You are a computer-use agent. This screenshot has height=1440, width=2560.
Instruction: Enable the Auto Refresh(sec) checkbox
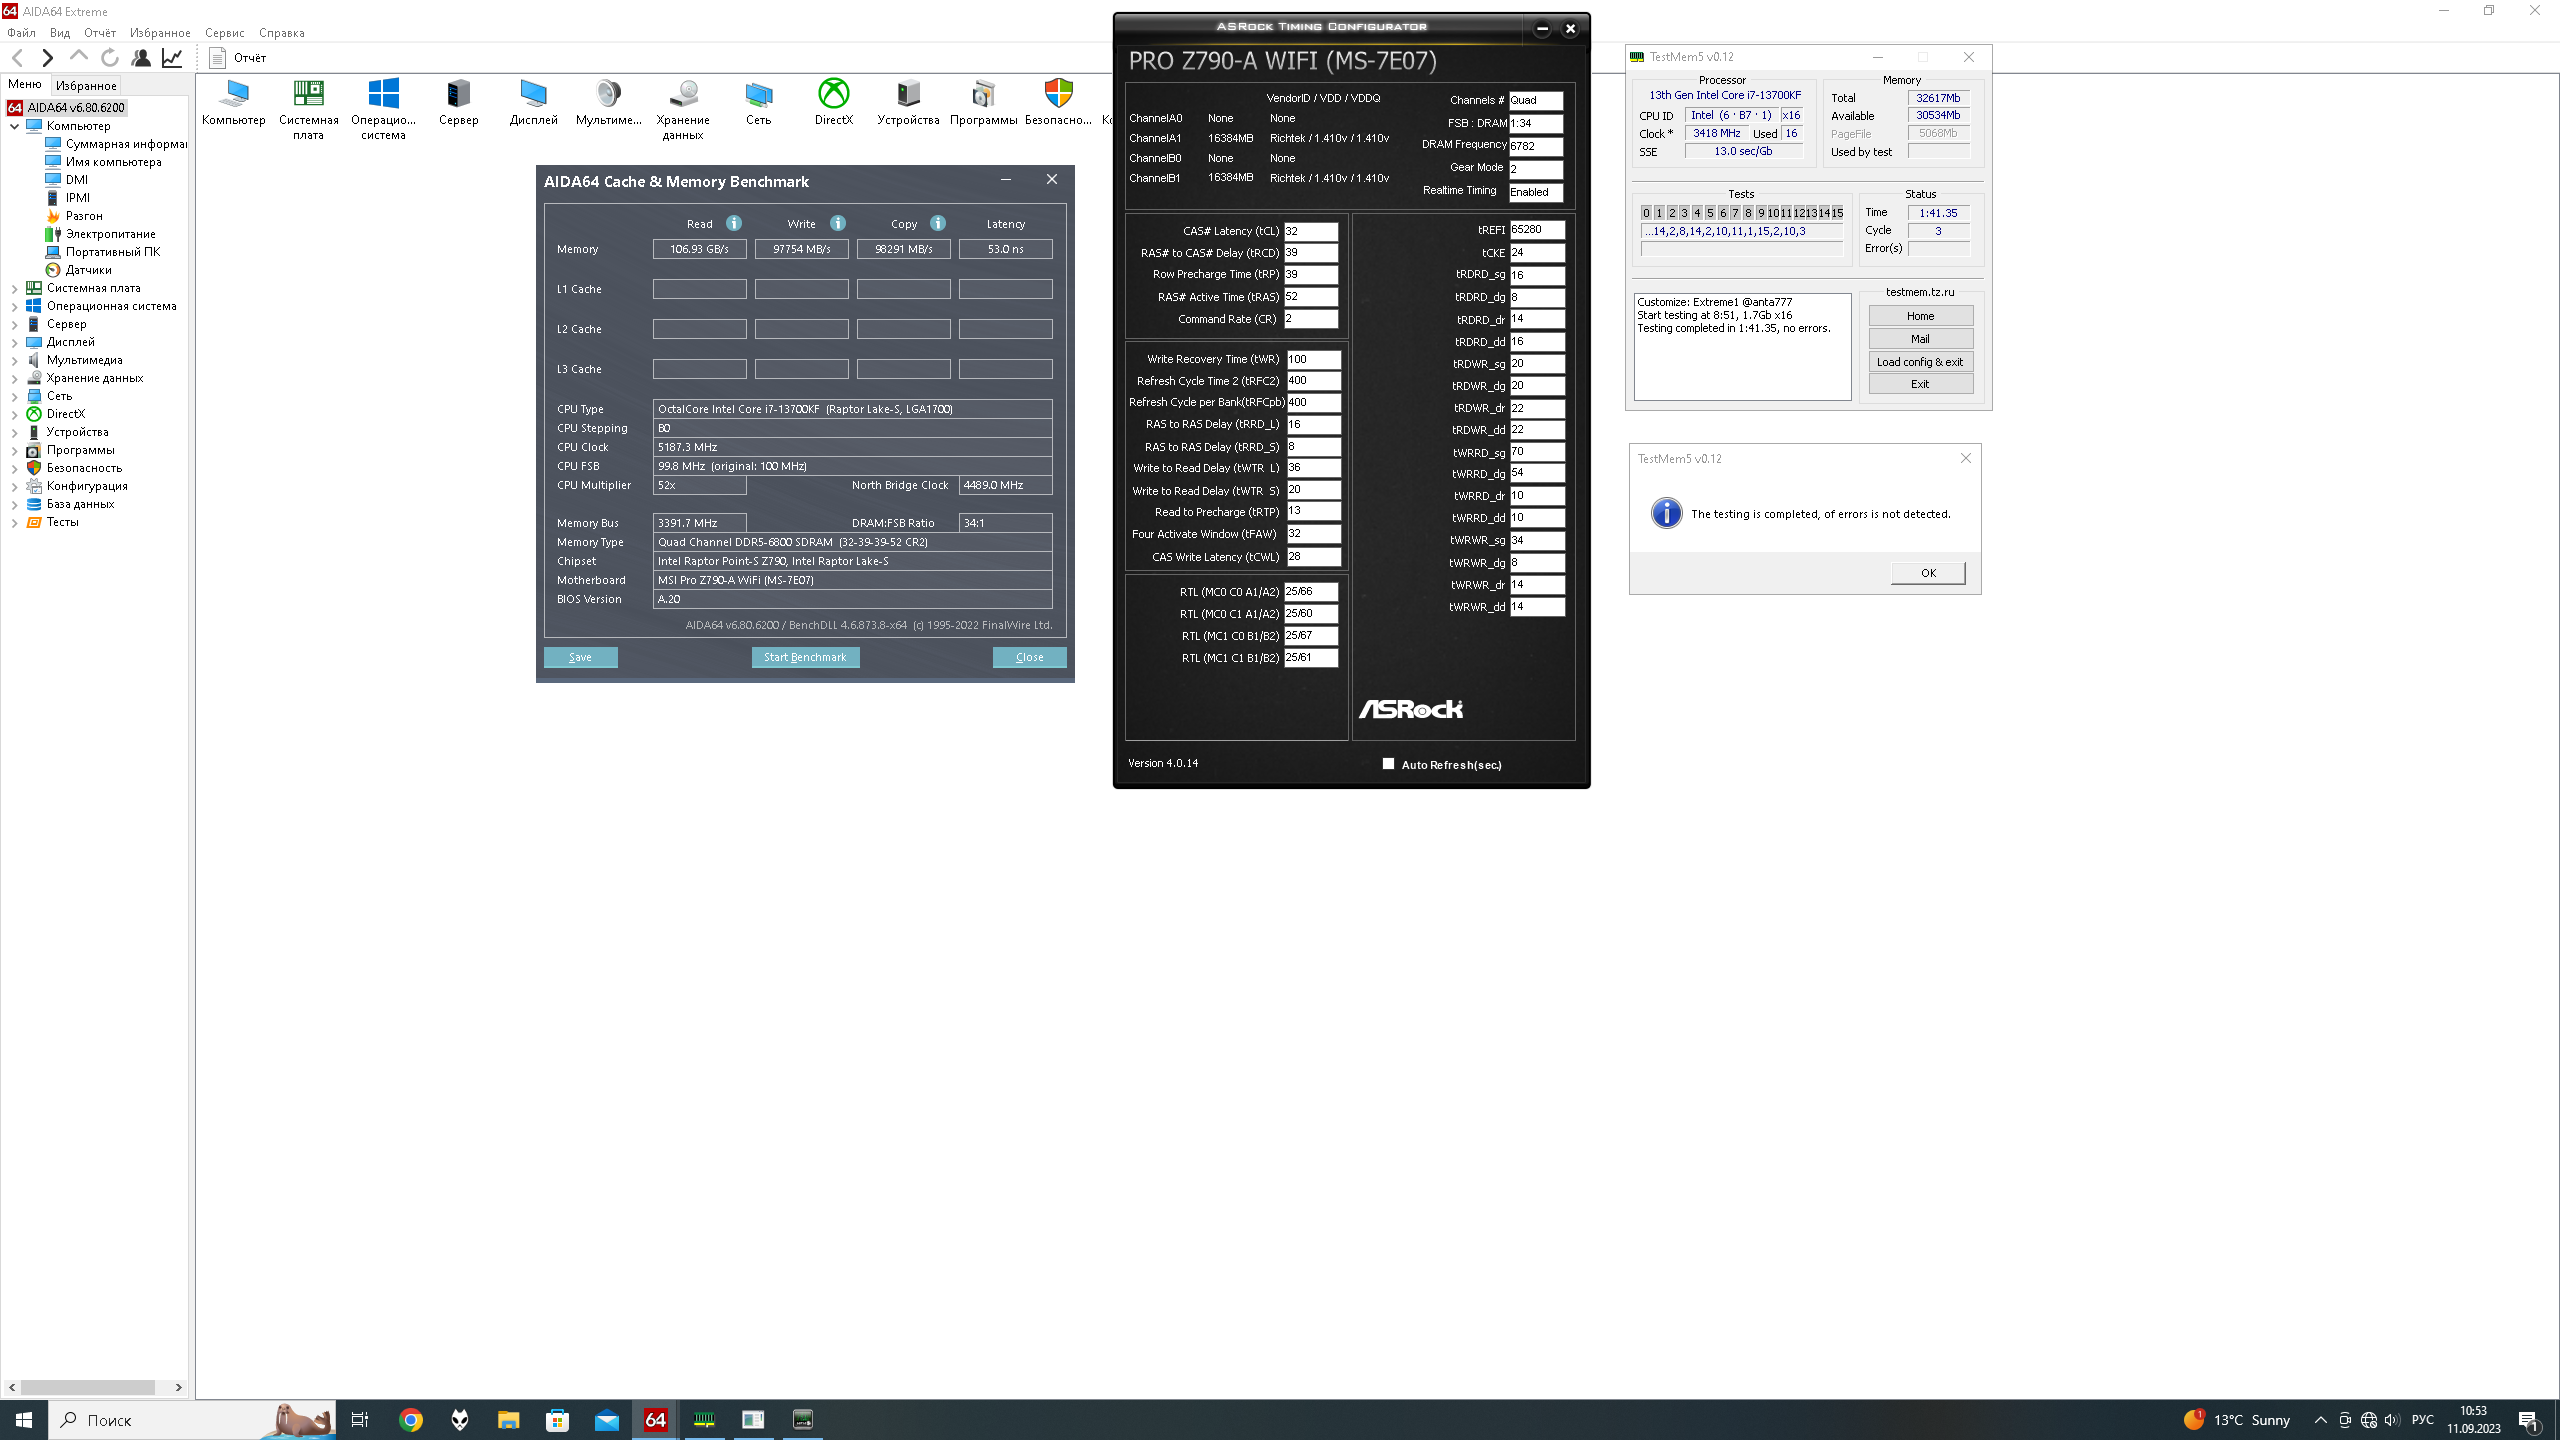(1388, 764)
